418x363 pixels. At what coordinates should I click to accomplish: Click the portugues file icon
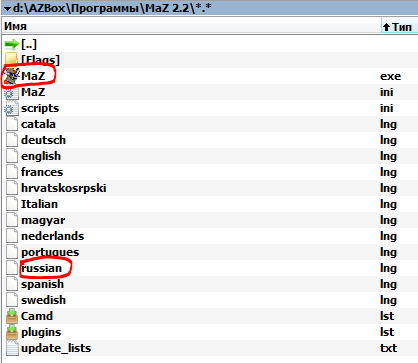tap(12, 252)
